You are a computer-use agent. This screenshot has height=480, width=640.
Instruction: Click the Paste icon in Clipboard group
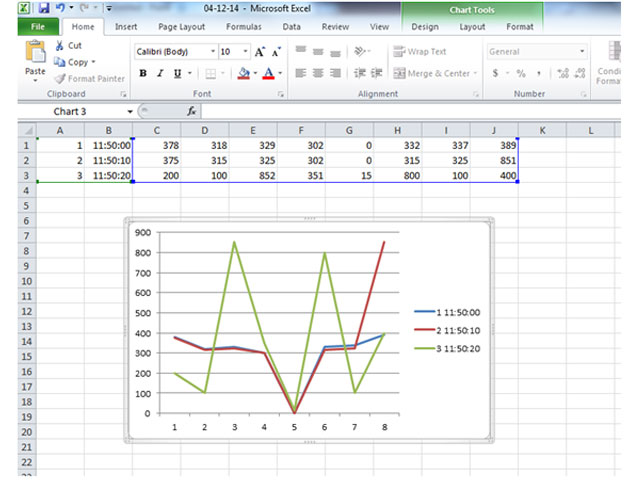pyautogui.click(x=34, y=55)
